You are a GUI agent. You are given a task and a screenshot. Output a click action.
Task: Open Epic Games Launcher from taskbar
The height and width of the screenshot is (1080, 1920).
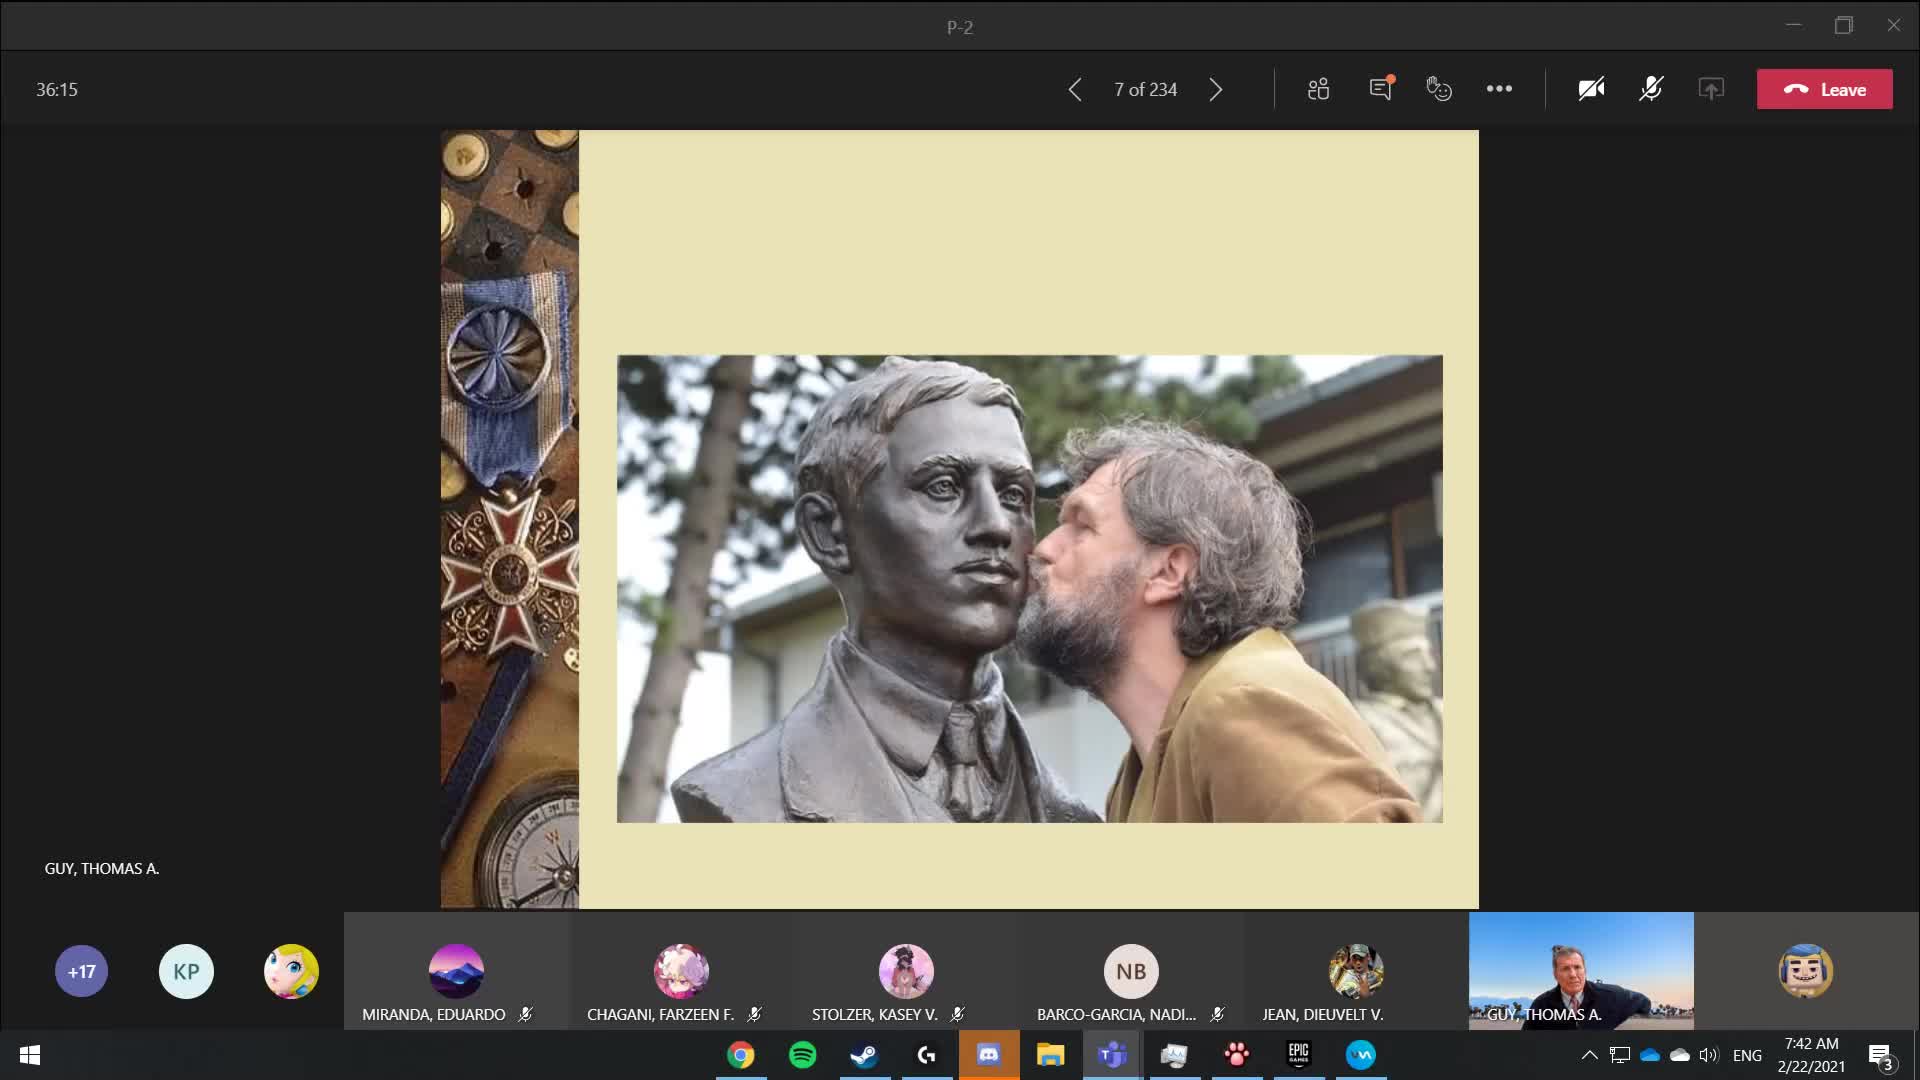point(1298,1055)
